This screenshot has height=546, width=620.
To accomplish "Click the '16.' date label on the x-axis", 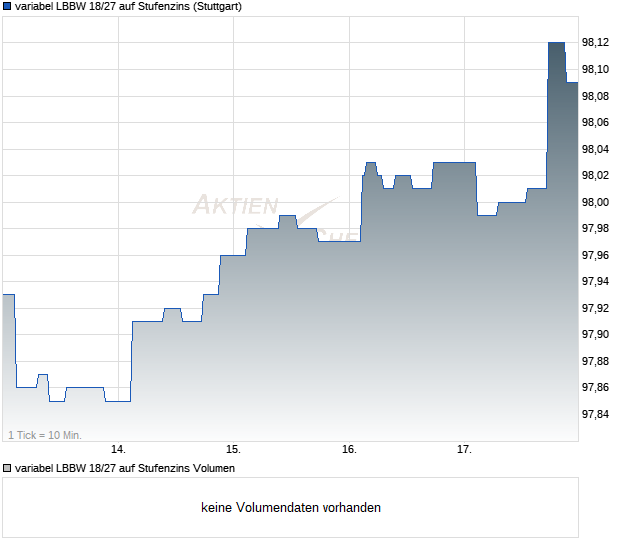I will (x=349, y=449).
